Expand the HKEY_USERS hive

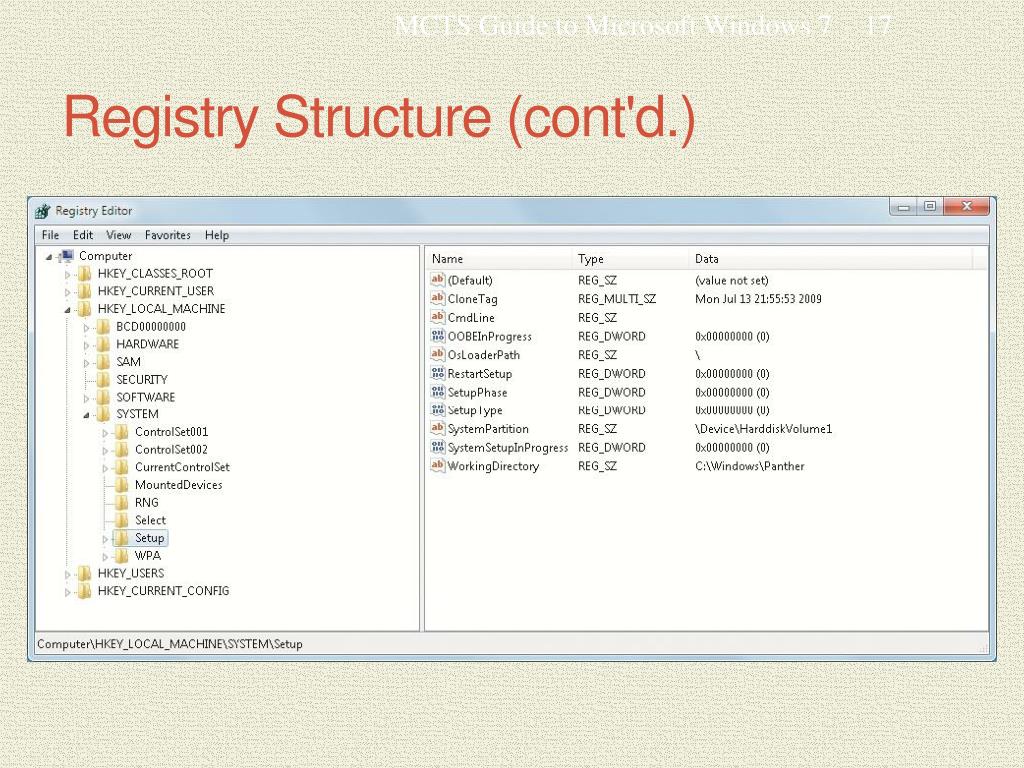click(67, 574)
